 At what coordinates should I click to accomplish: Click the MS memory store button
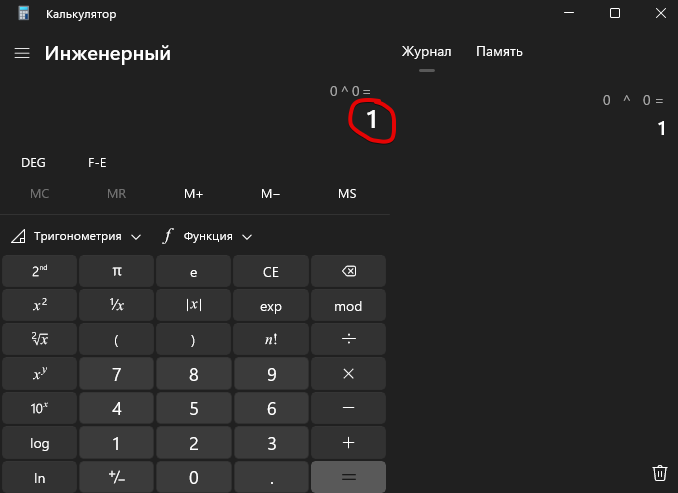[x=347, y=194]
